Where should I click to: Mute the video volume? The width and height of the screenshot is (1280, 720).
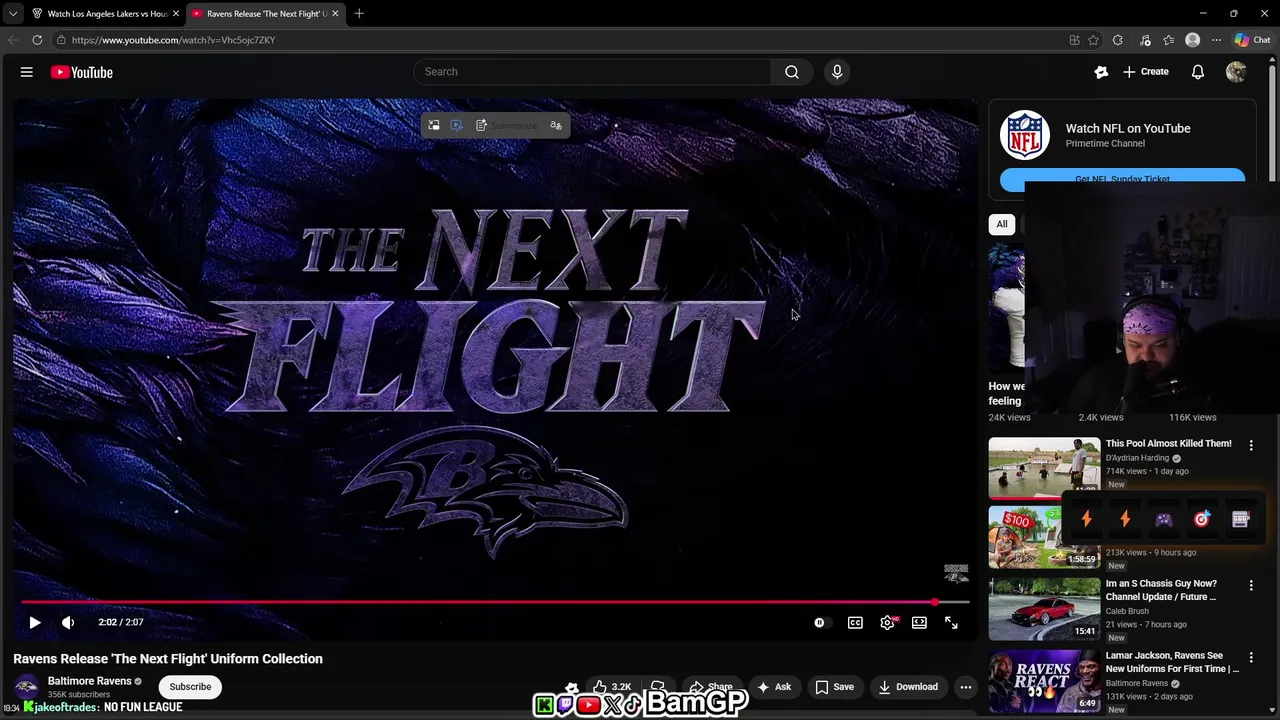pyautogui.click(x=68, y=622)
